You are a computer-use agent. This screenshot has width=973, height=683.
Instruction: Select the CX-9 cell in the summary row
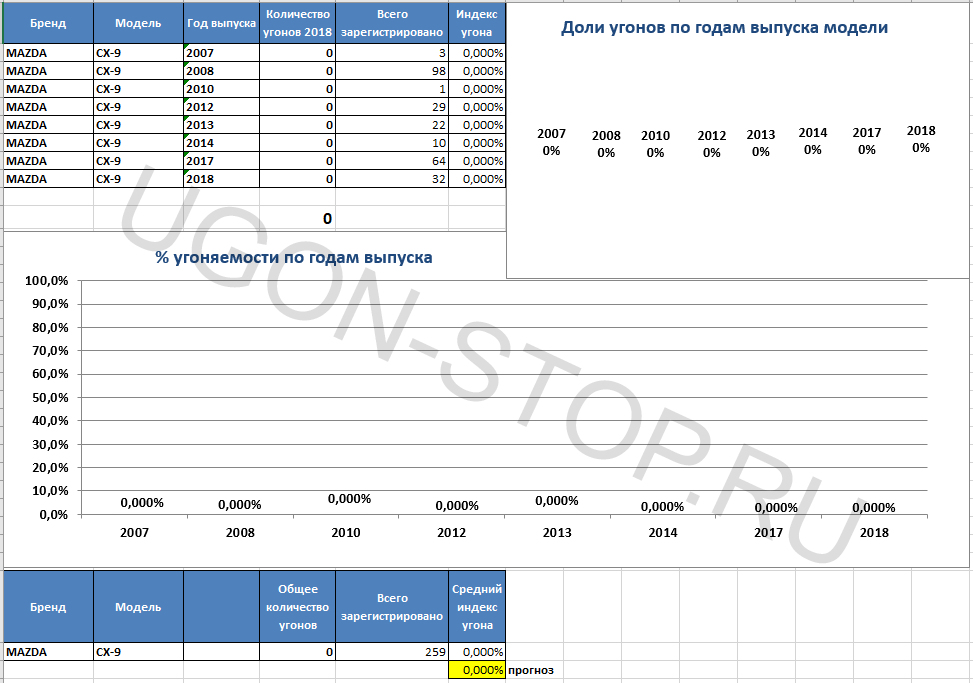[x=138, y=652]
